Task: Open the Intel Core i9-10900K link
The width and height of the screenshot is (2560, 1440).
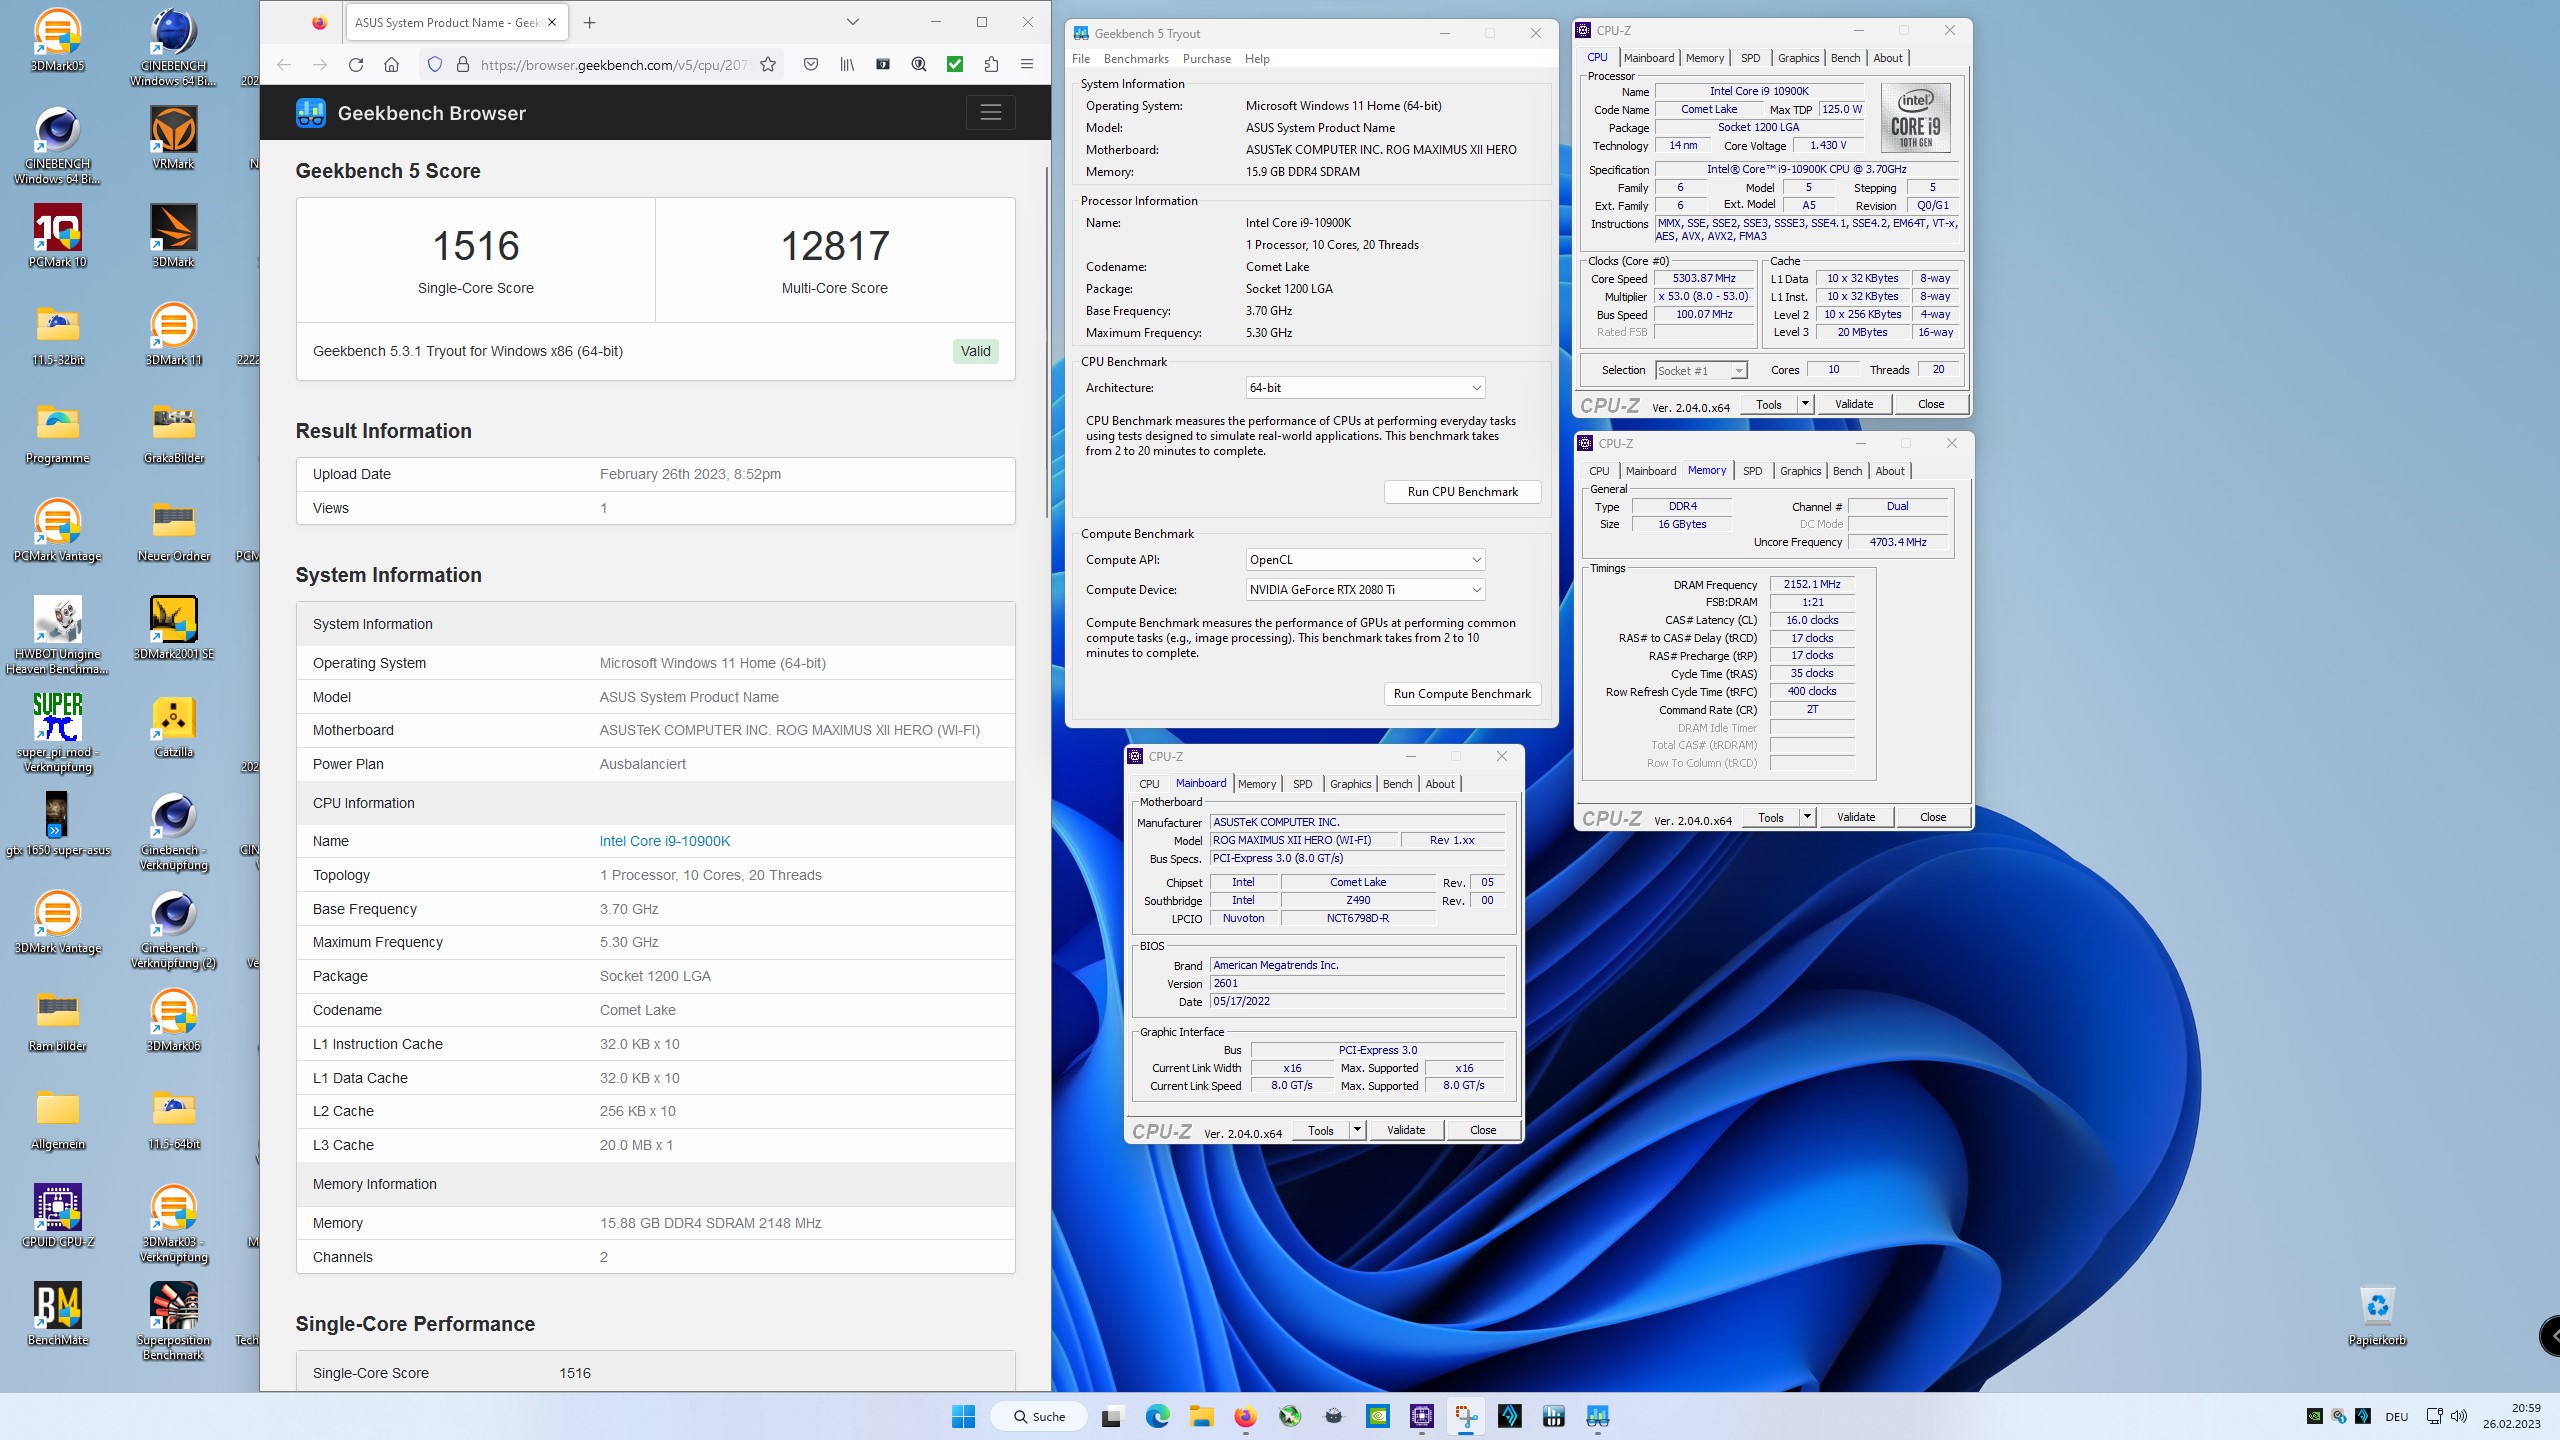Action: 665,841
